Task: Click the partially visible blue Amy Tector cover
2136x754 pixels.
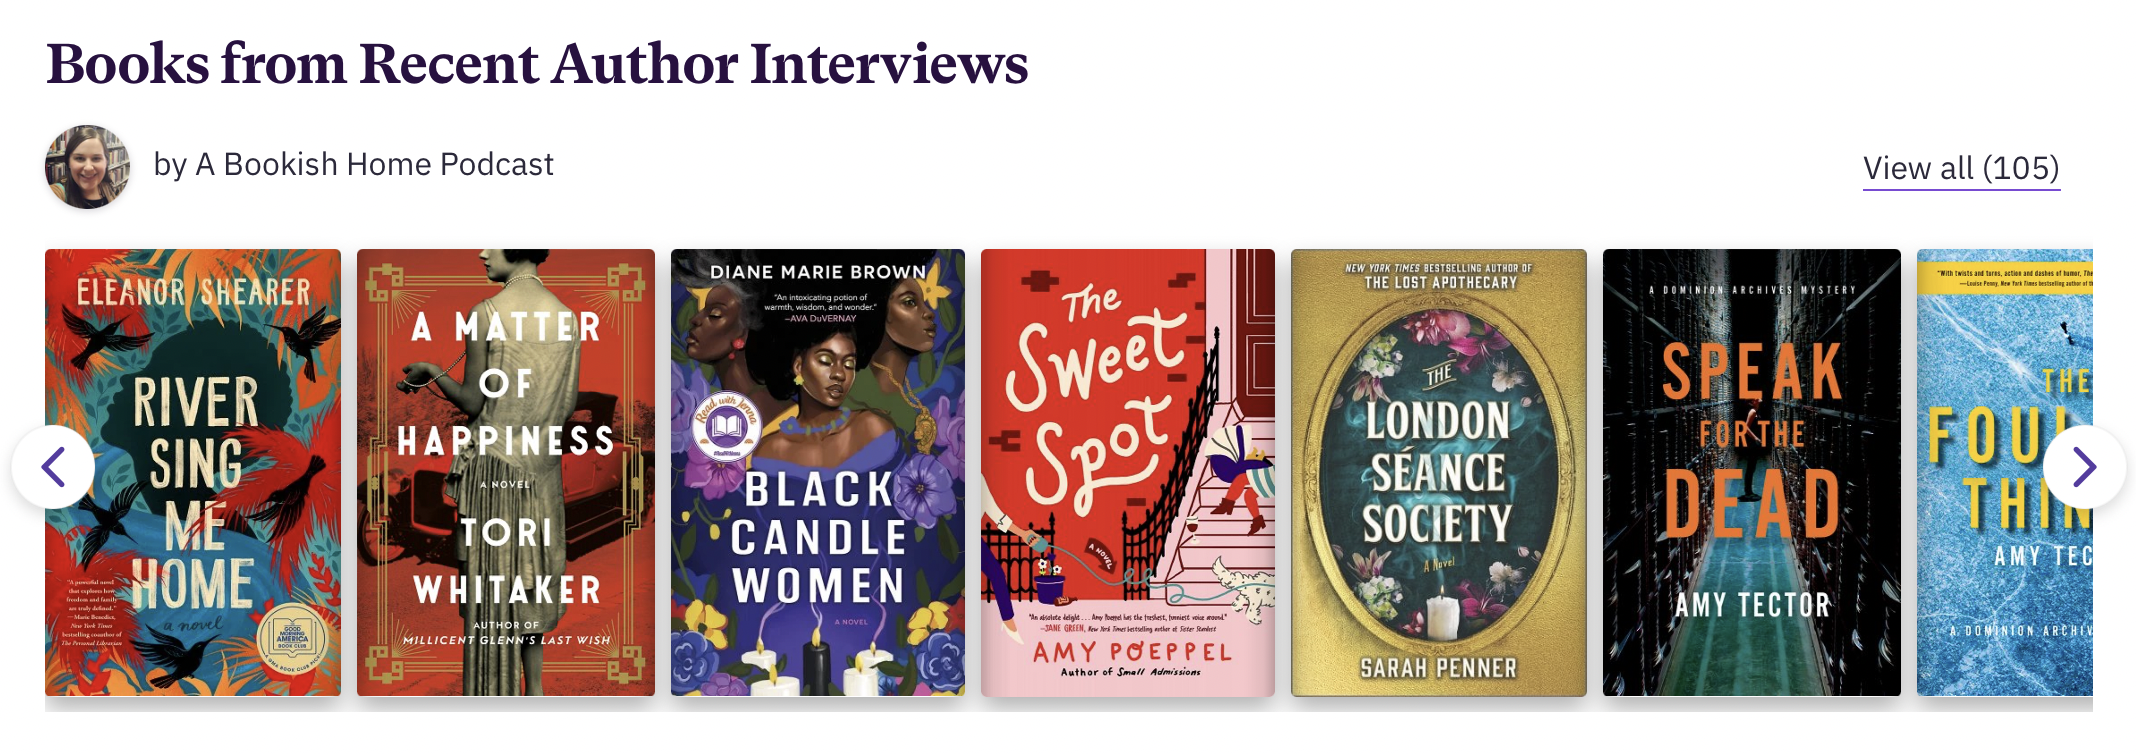Action: click(x=2005, y=472)
